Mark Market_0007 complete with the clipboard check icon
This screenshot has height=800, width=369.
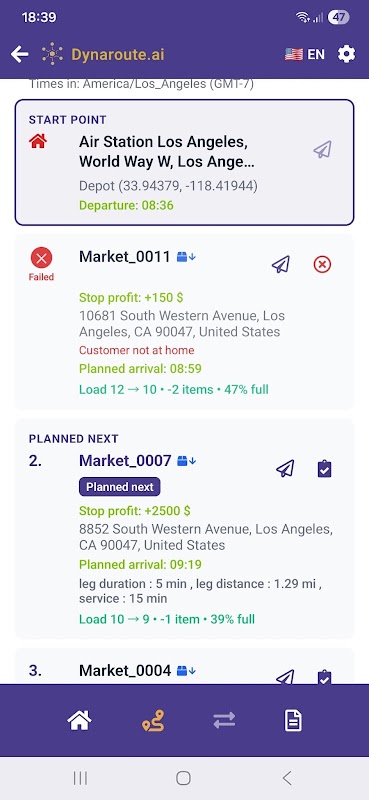point(325,468)
